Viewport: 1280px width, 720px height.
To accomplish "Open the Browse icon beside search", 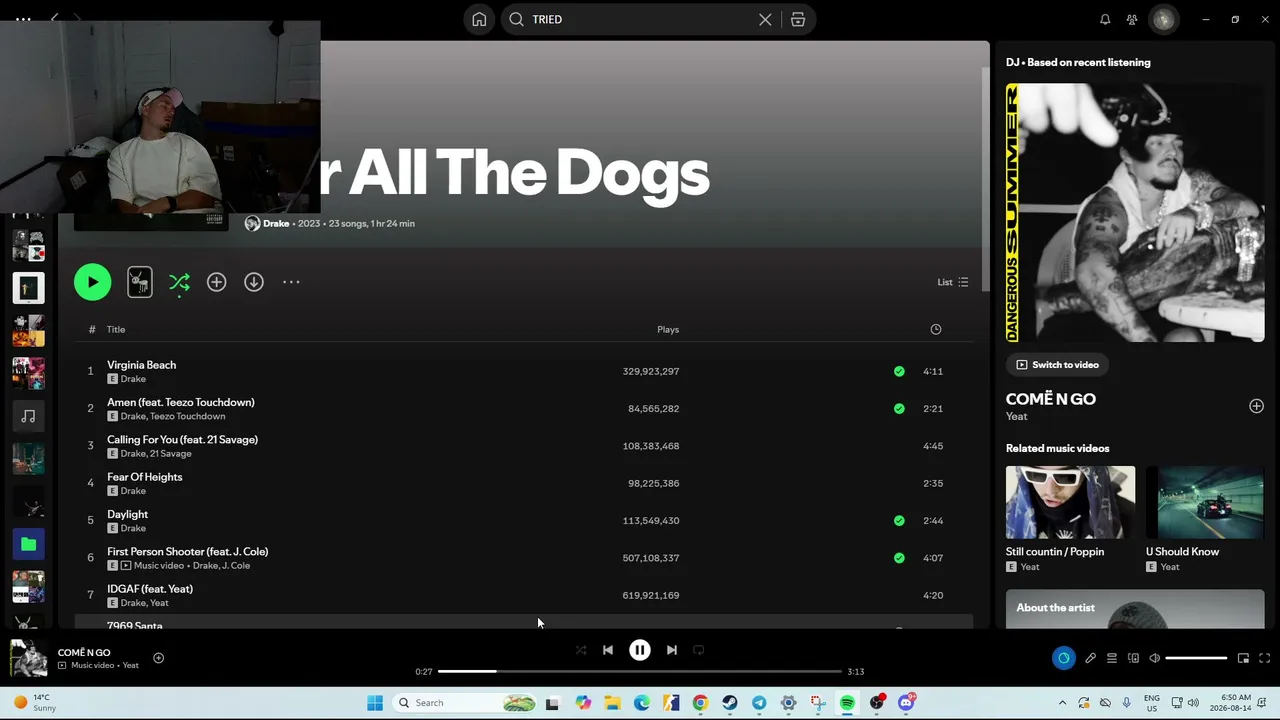I will point(798,19).
